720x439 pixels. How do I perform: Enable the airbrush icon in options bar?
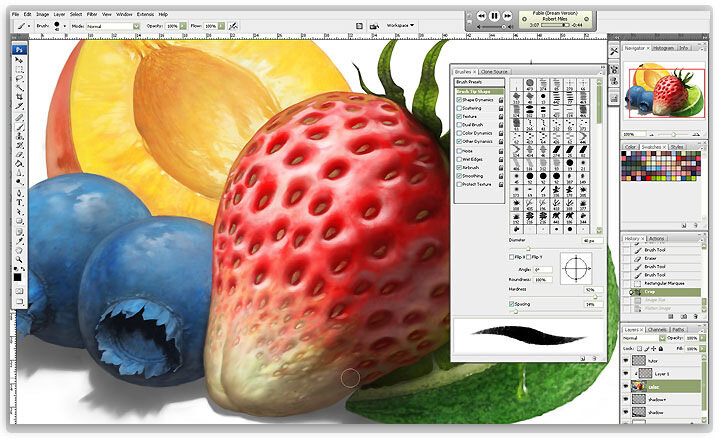tap(233, 26)
